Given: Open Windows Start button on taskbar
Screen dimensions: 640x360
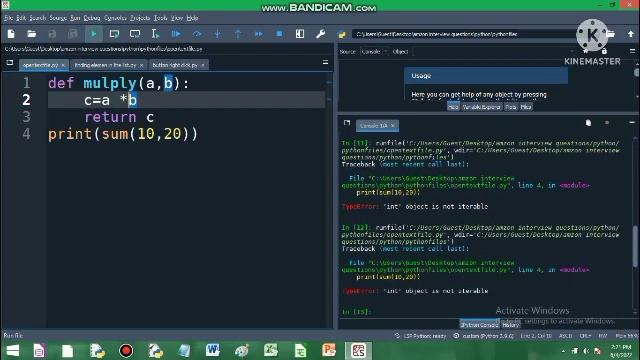Looking at the screenshot, I should pyautogui.click(x=13, y=351).
